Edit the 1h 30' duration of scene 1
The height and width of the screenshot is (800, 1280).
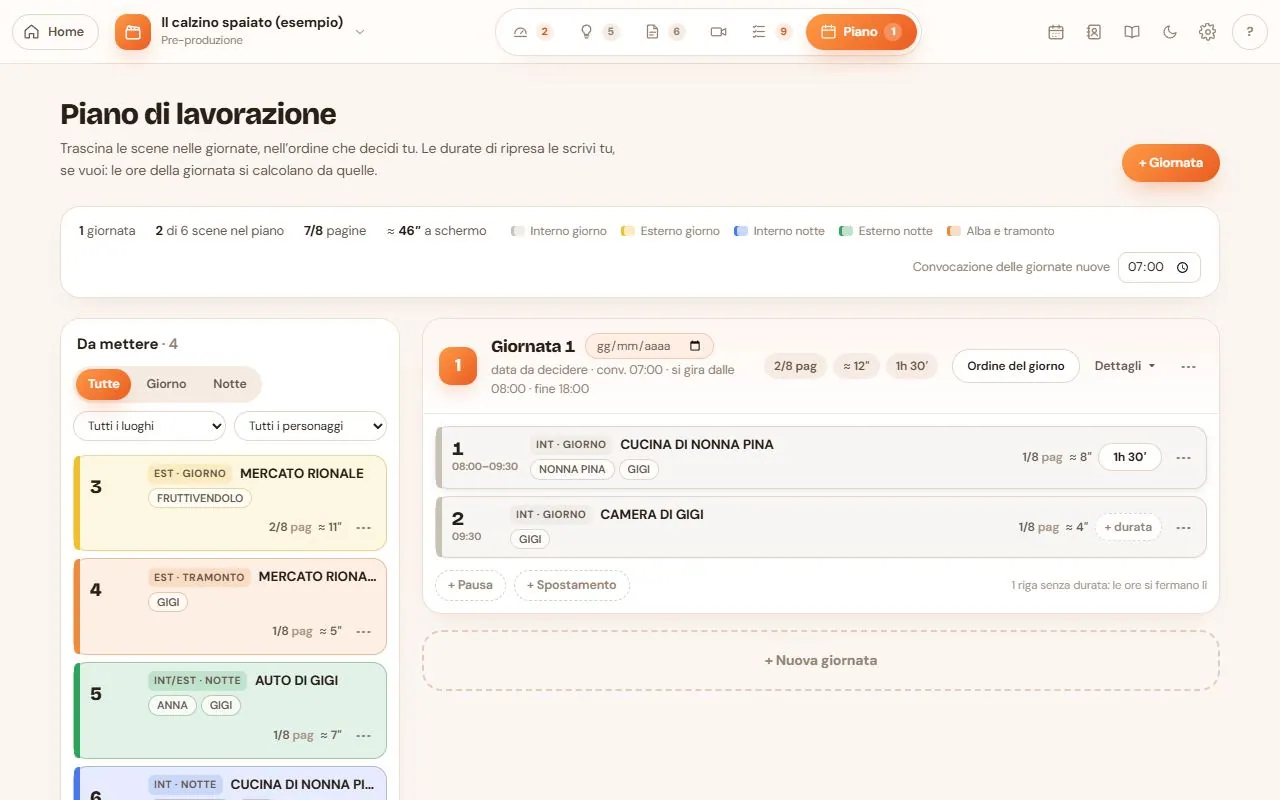[1130, 457]
